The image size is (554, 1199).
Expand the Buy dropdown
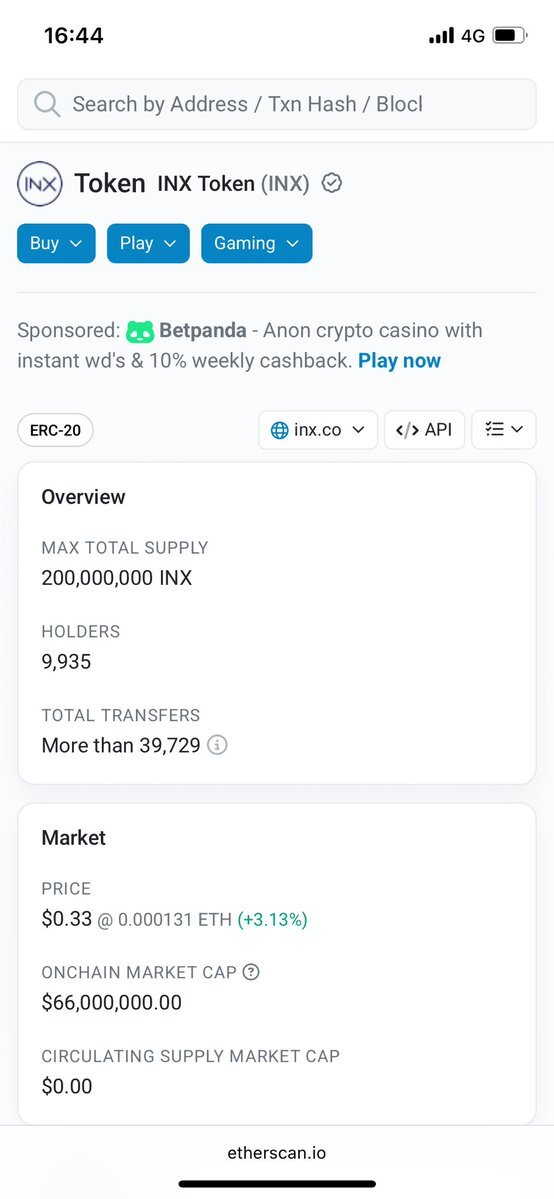[56, 243]
